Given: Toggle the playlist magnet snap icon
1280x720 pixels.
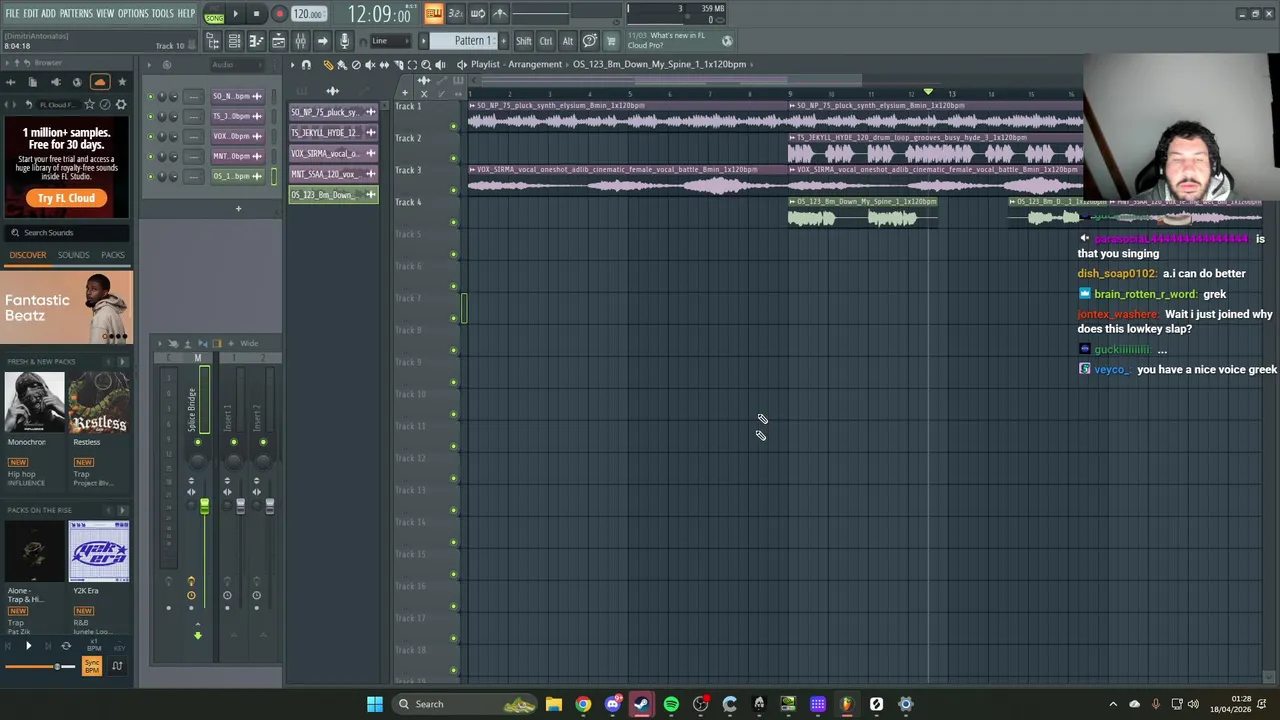Looking at the screenshot, I should 306,65.
